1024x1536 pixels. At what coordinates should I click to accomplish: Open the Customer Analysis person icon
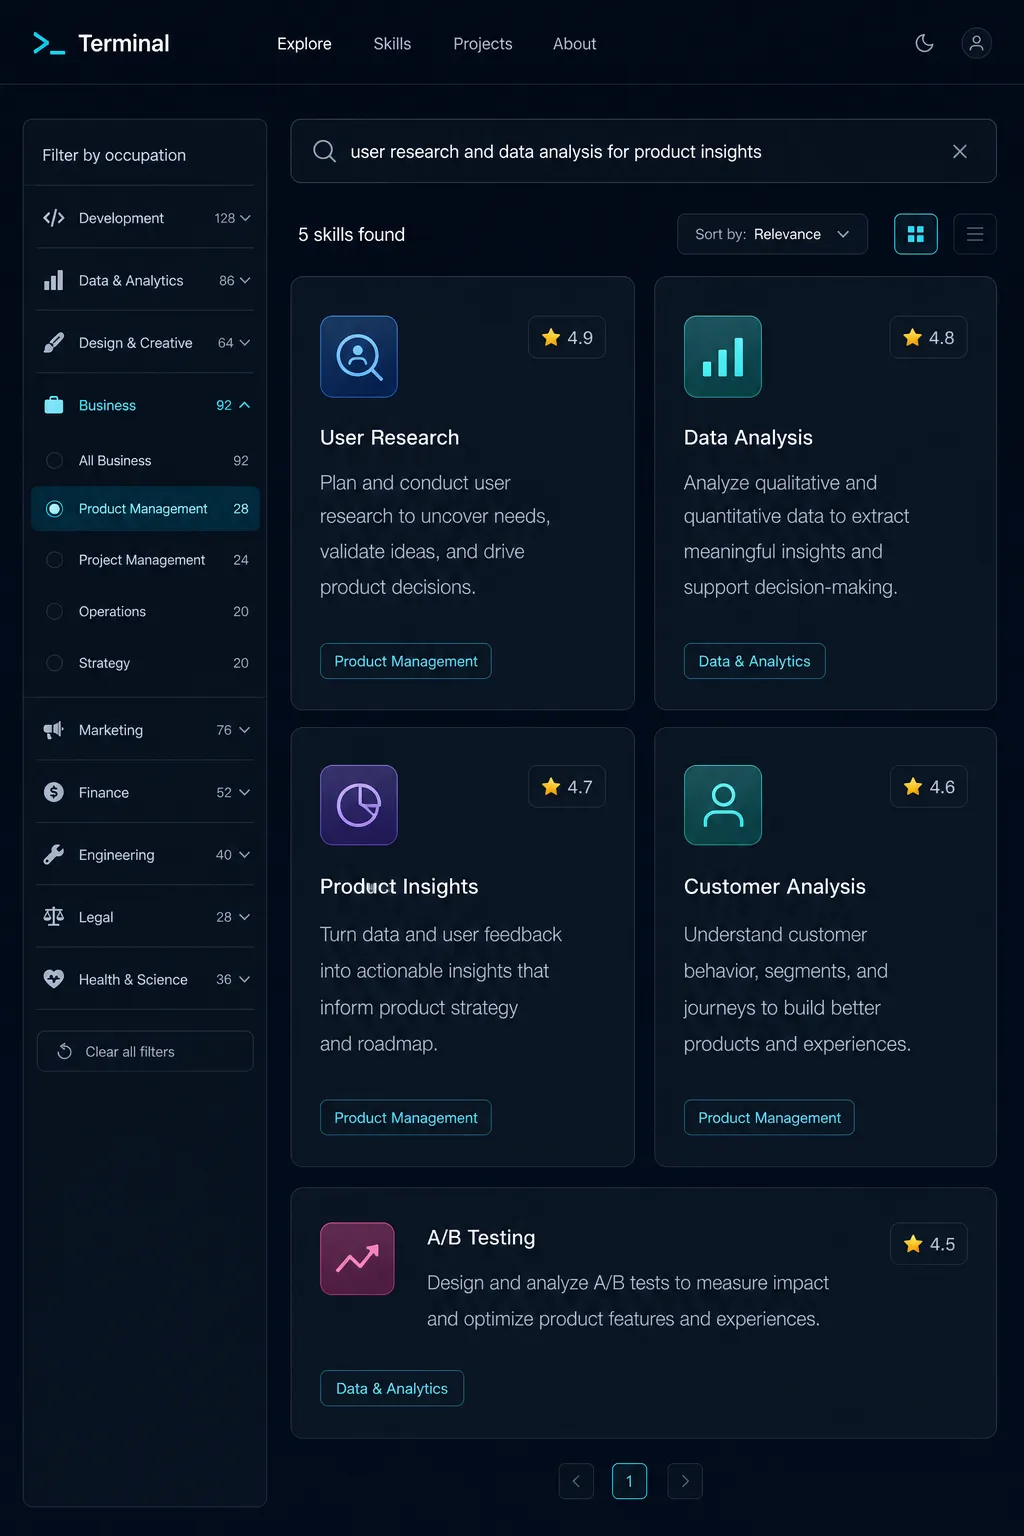point(723,805)
